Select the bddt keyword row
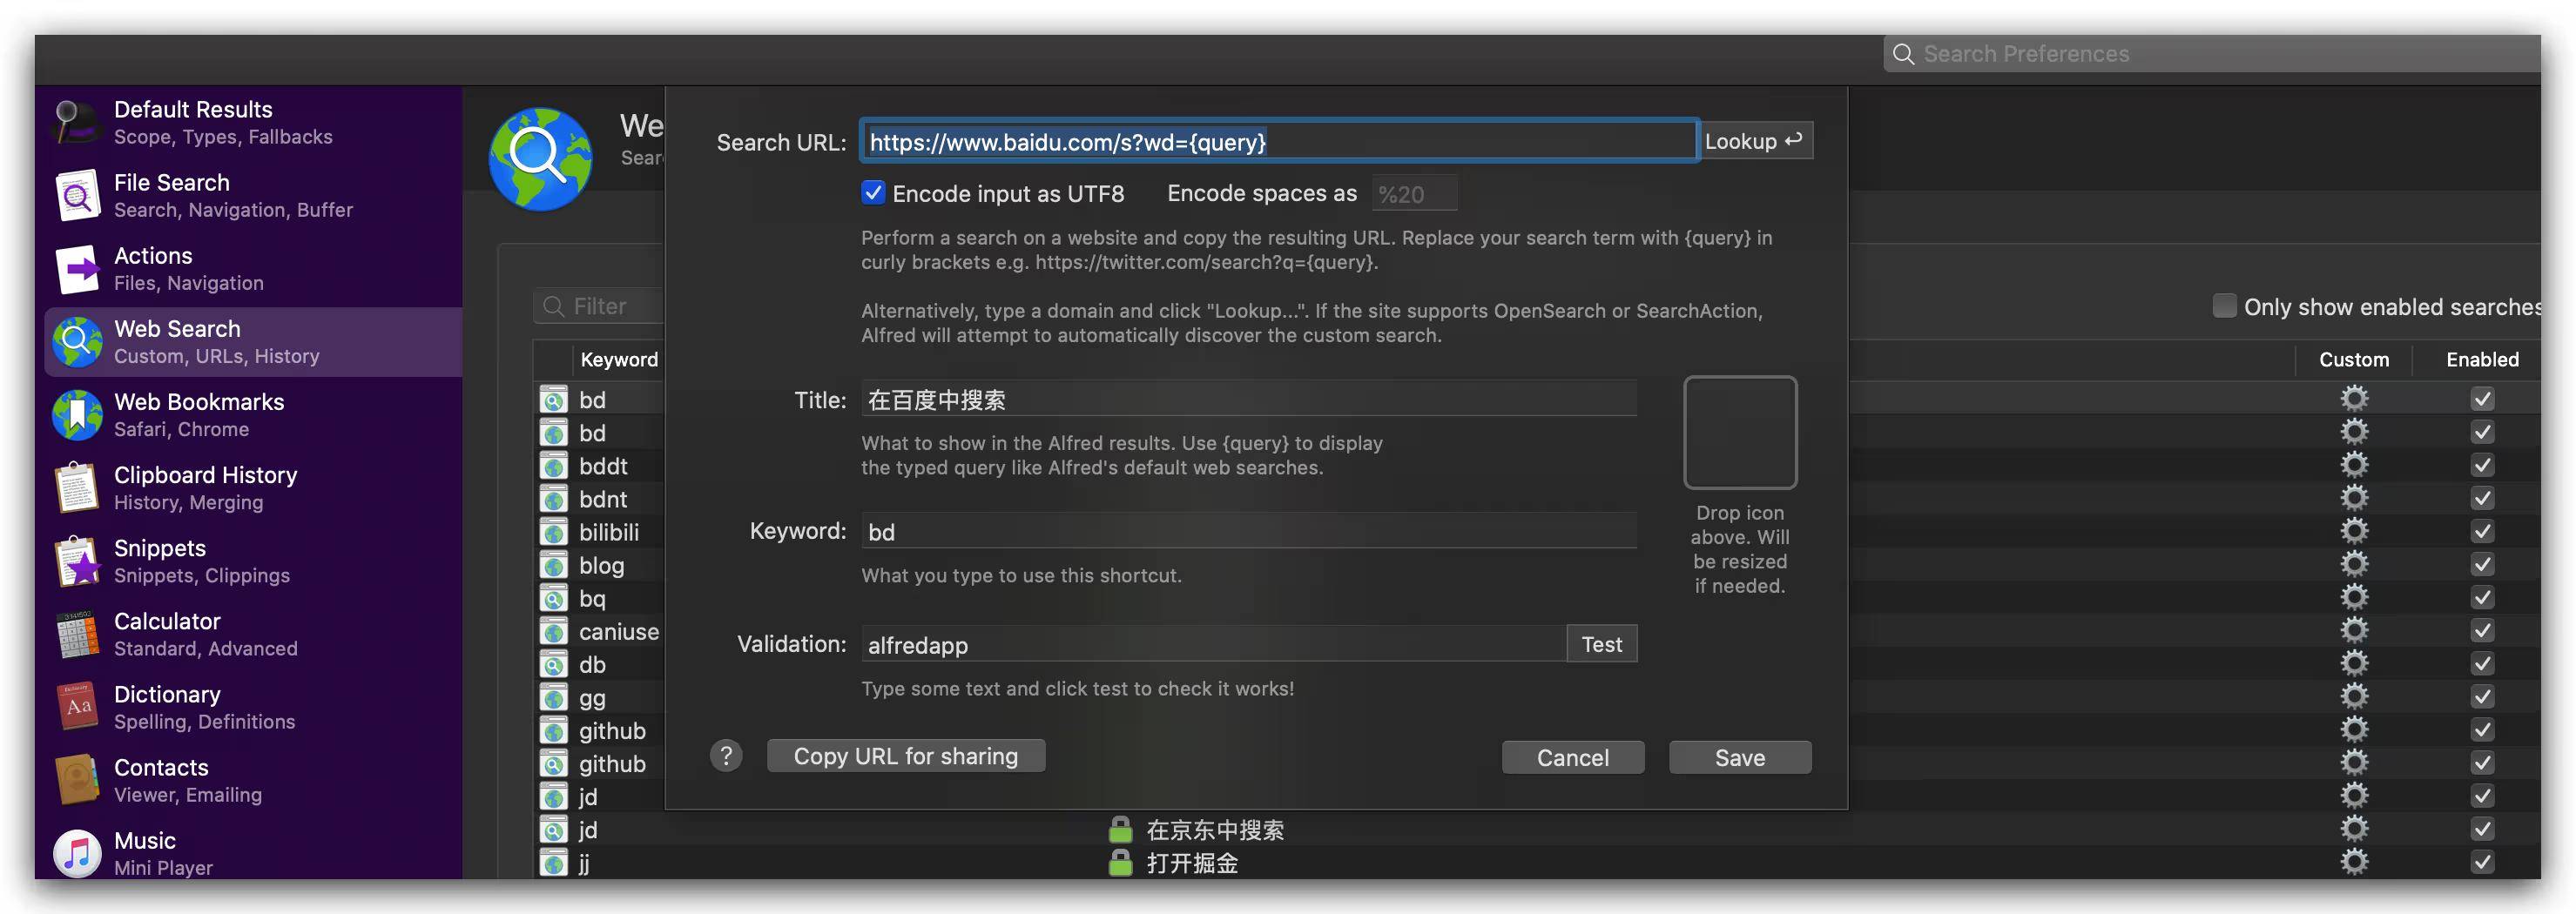2576x914 pixels. [x=603, y=466]
